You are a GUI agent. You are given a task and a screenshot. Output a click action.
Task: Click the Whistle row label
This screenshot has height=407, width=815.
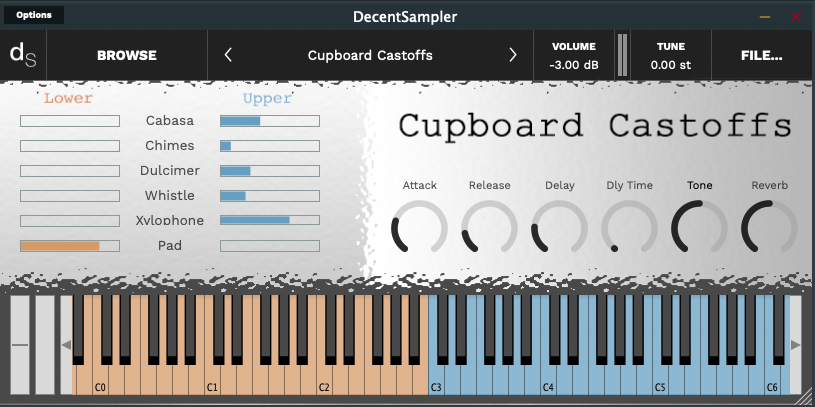(170, 195)
